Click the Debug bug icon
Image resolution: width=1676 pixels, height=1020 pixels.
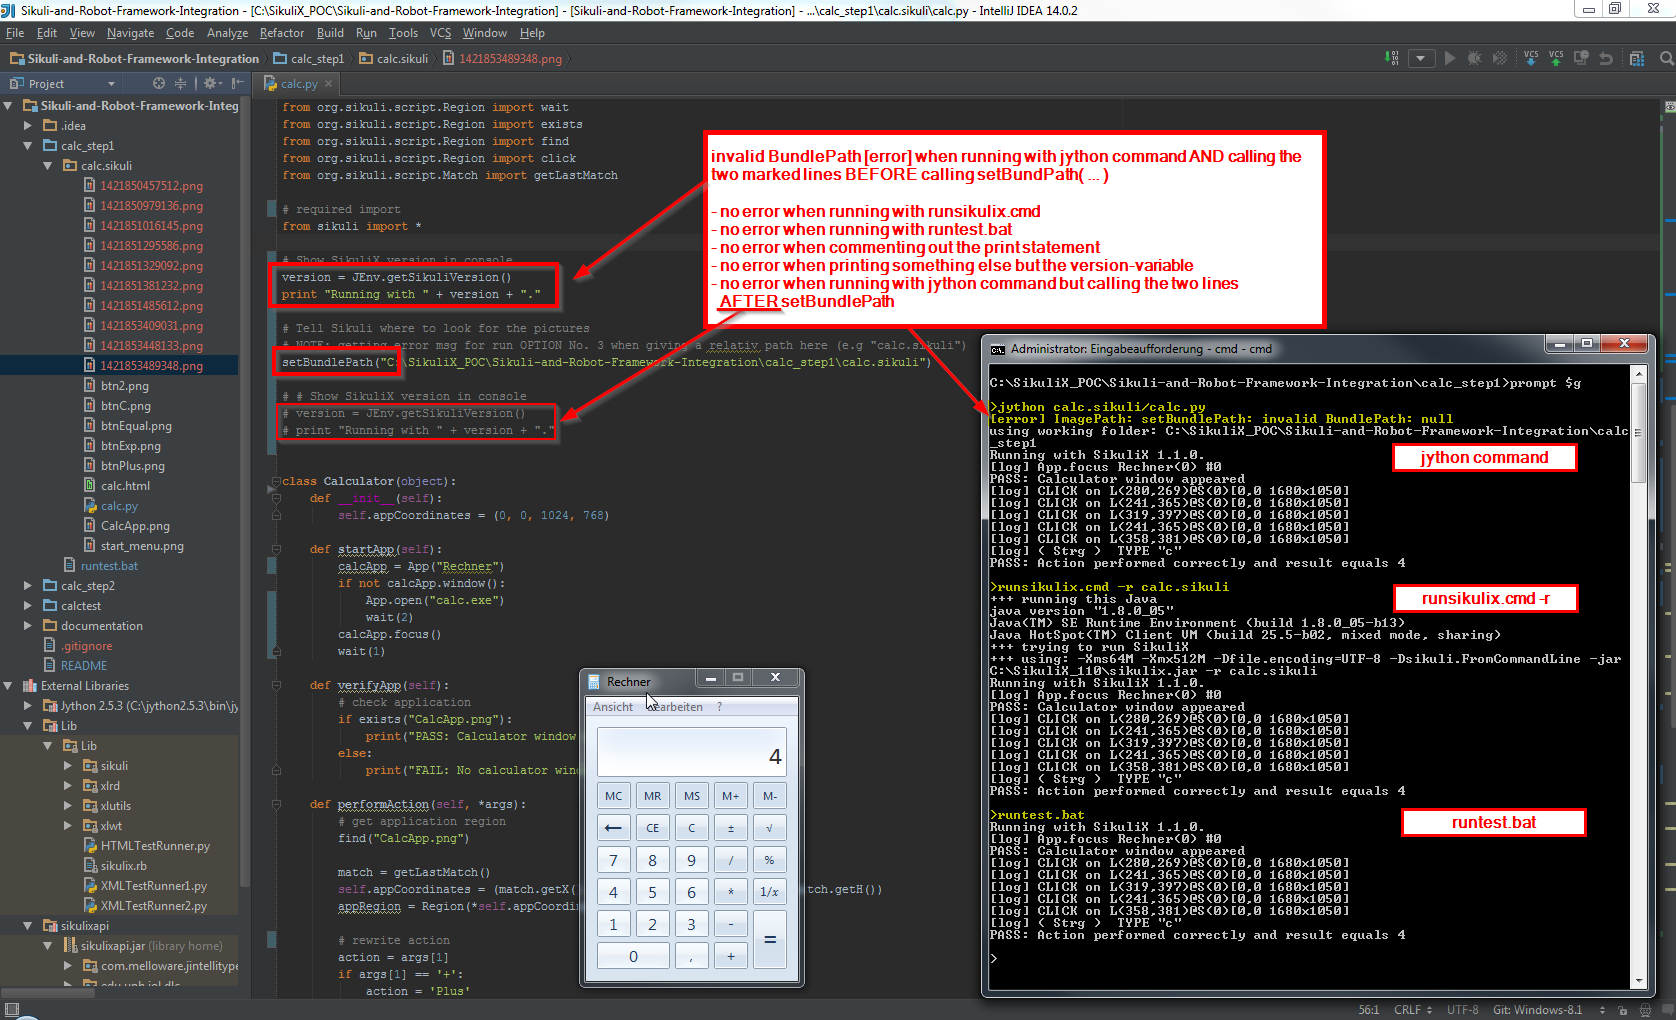(x=1474, y=58)
